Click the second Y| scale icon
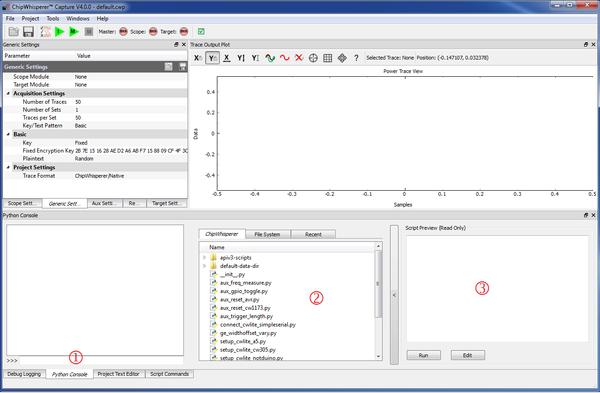The image size is (600, 393). 255,58
